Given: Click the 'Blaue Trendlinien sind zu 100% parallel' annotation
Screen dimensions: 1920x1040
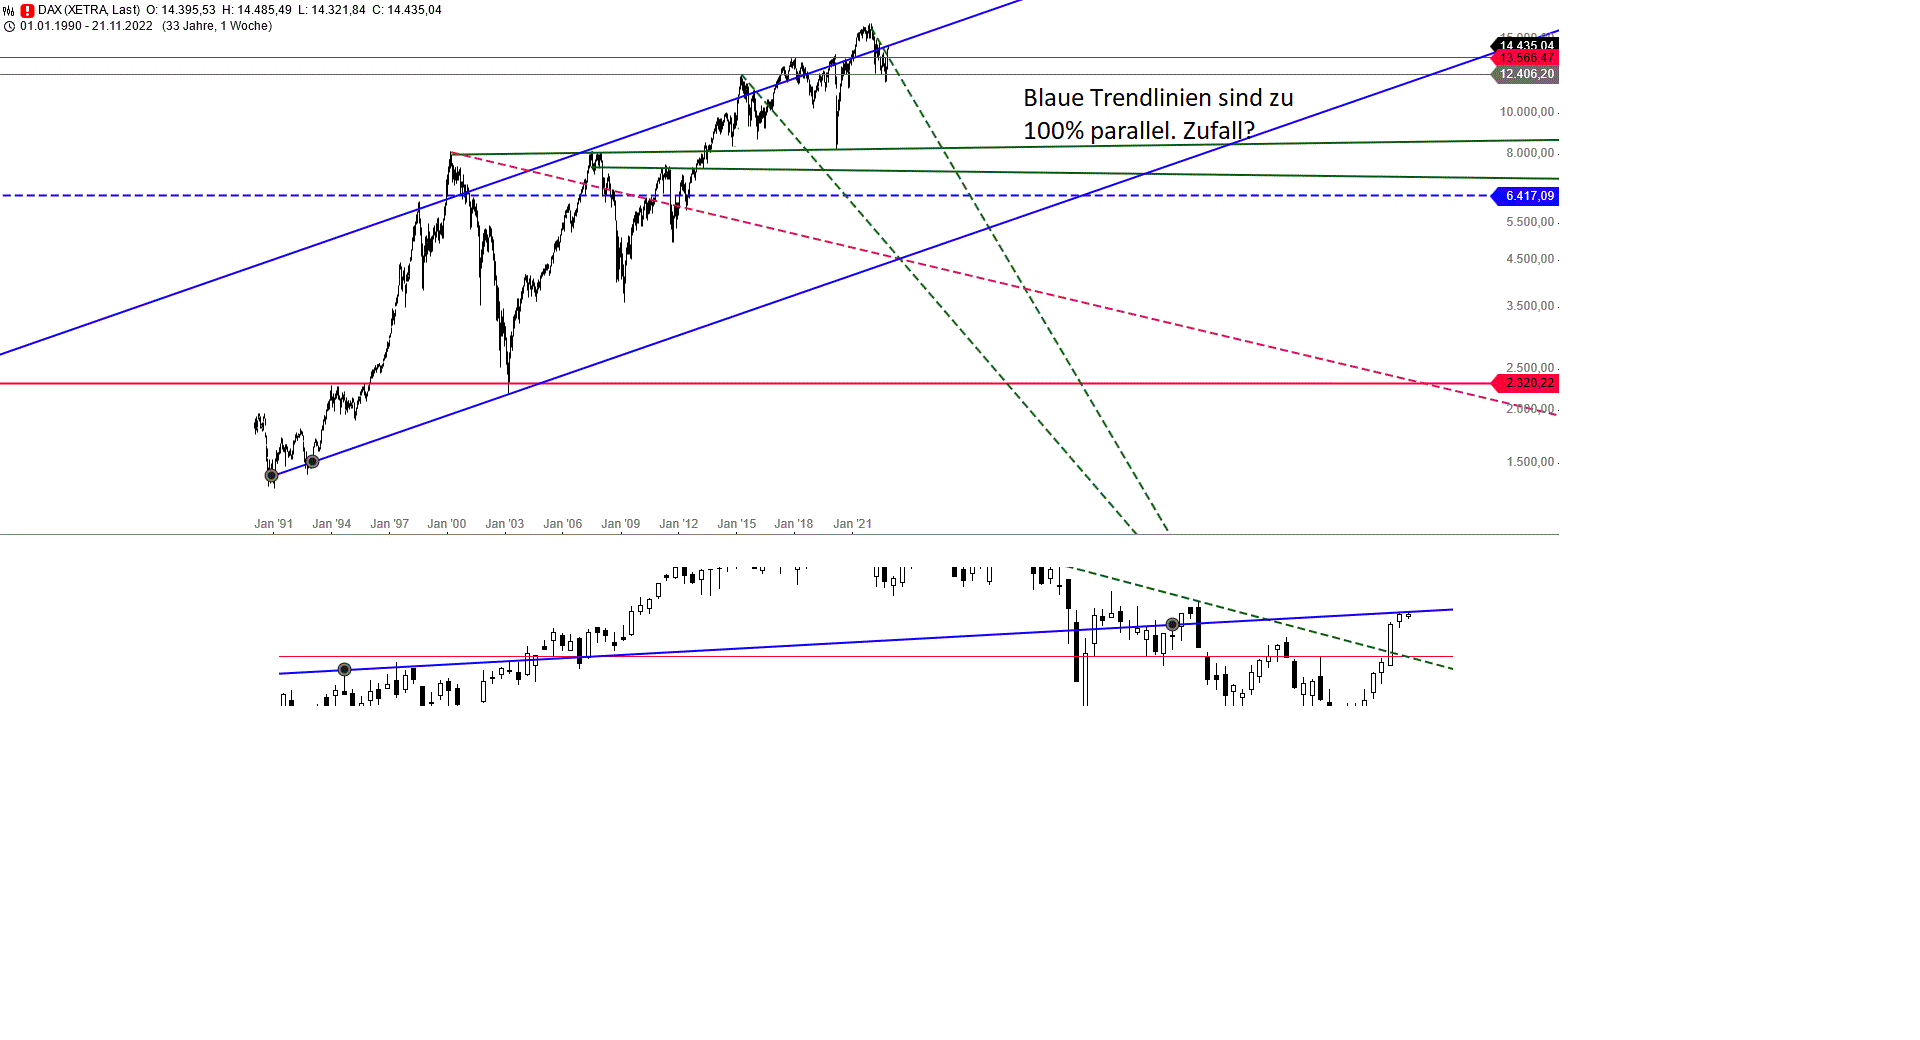Looking at the screenshot, I should [1158, 114].
